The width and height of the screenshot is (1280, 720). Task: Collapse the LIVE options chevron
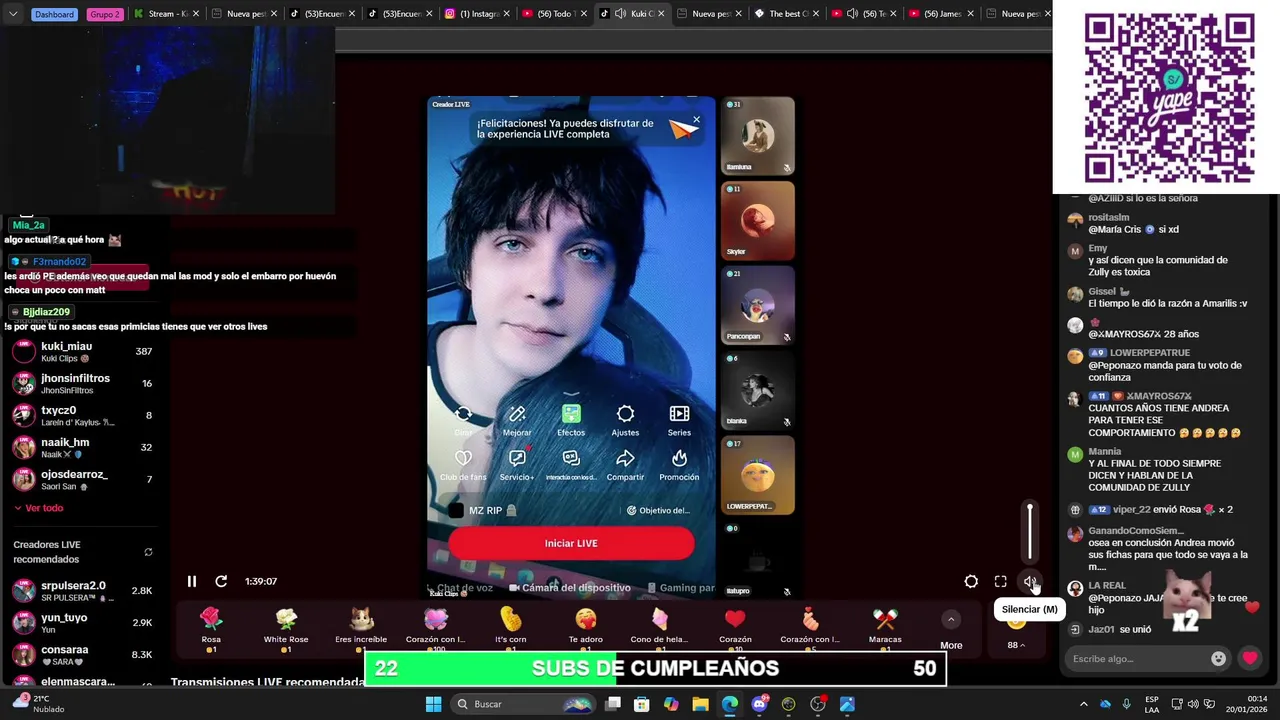click(x=571, y=394)
